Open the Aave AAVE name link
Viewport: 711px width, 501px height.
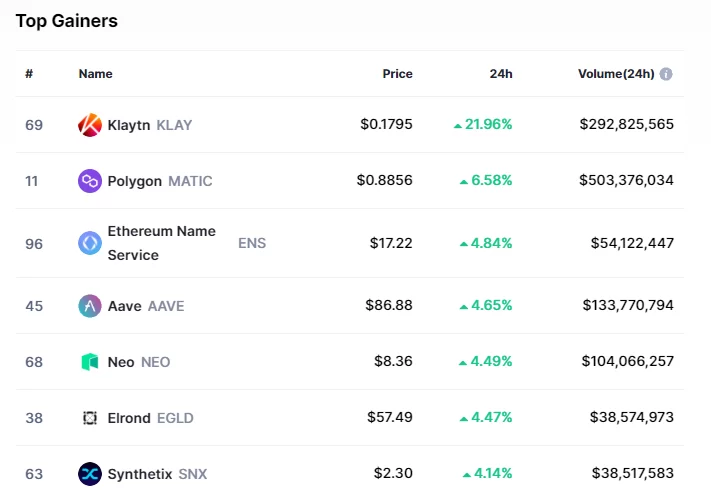coord(146,306)
